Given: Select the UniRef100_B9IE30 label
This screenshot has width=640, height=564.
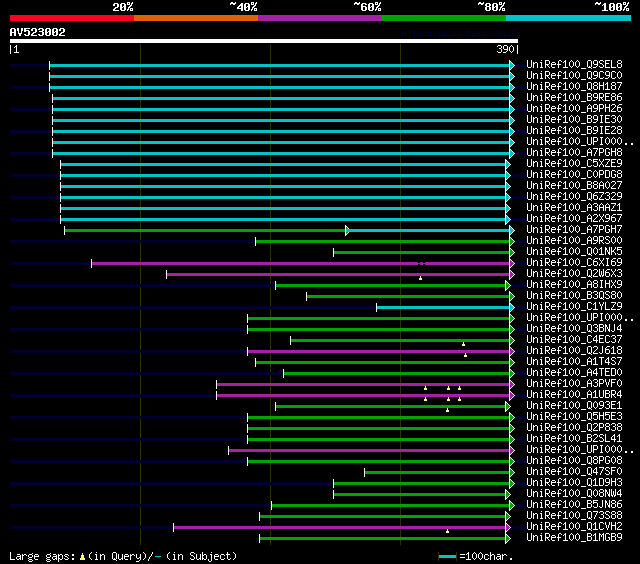Looking at the screenshot, I should tap(574, 120).
